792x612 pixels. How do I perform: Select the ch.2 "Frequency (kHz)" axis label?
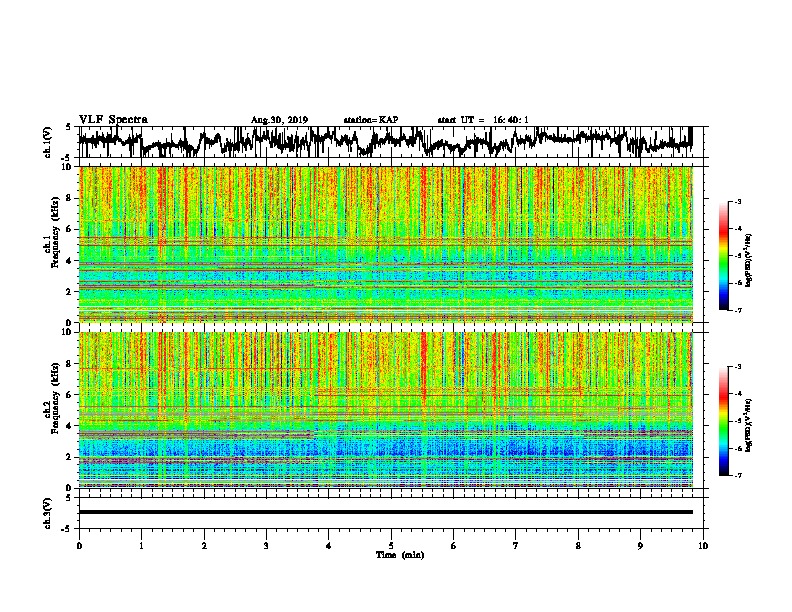pyautogui.click(x=55, y=398)
